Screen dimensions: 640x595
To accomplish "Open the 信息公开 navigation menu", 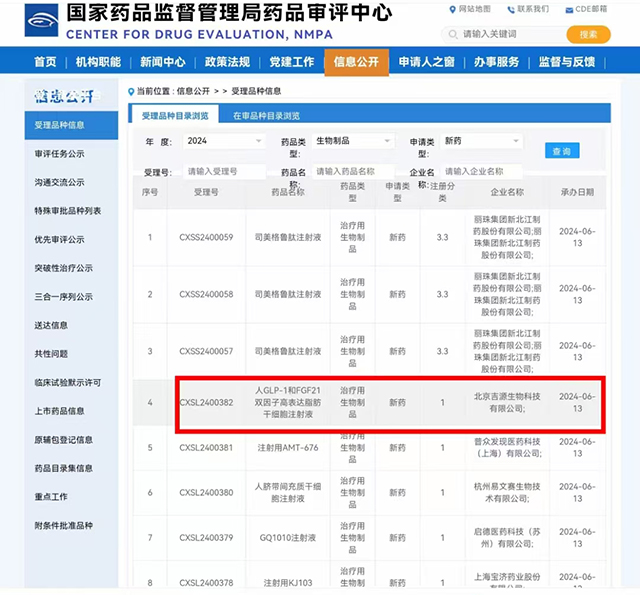I will 356,62.
